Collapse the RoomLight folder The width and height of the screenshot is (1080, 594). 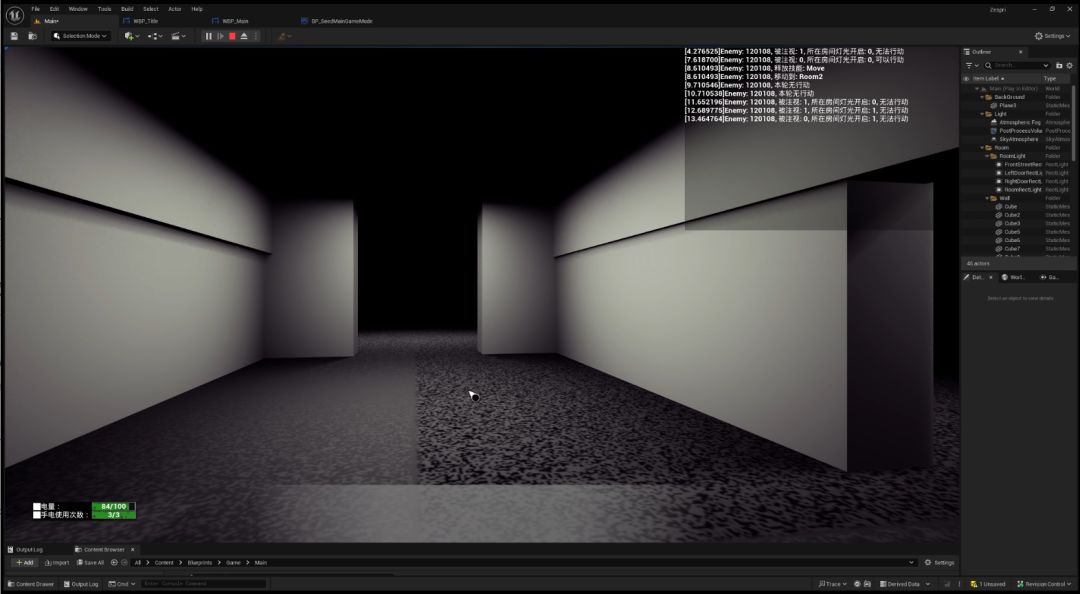987,156
